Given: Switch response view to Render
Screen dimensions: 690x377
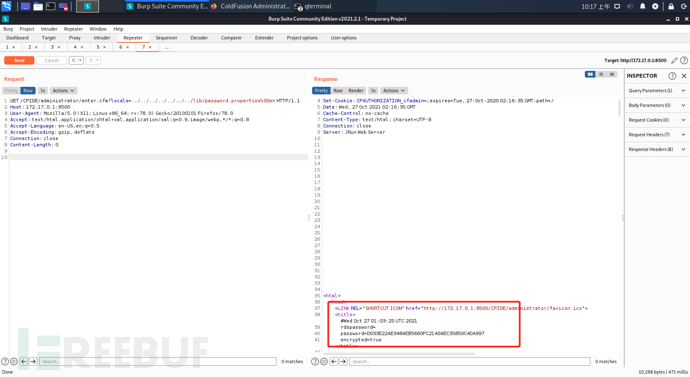Looking at the screenshot, I should tap(356, 91).
